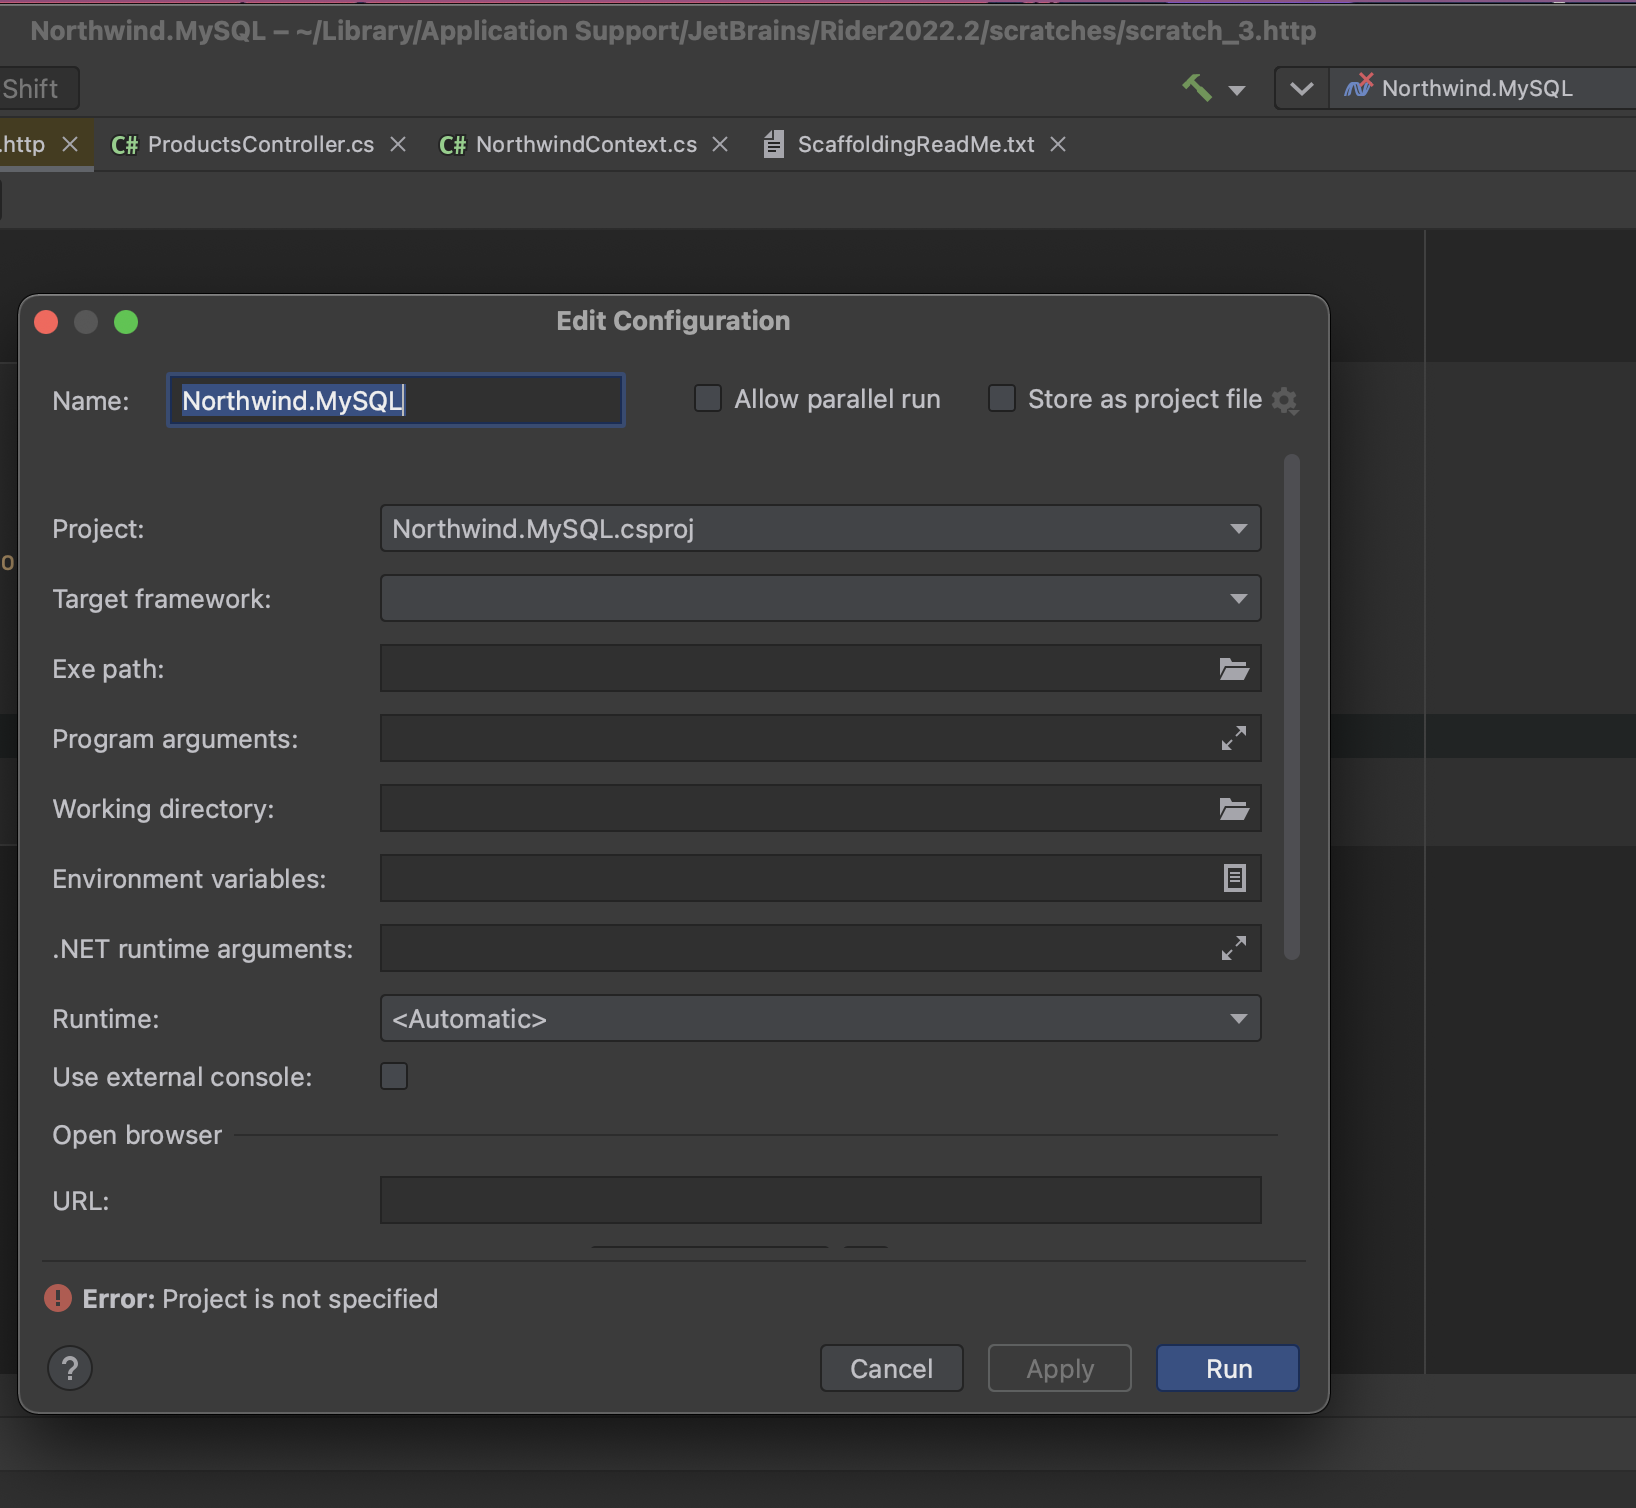Open Environment variables editor icon
1636x1508 pixels.
(1234, 878)
